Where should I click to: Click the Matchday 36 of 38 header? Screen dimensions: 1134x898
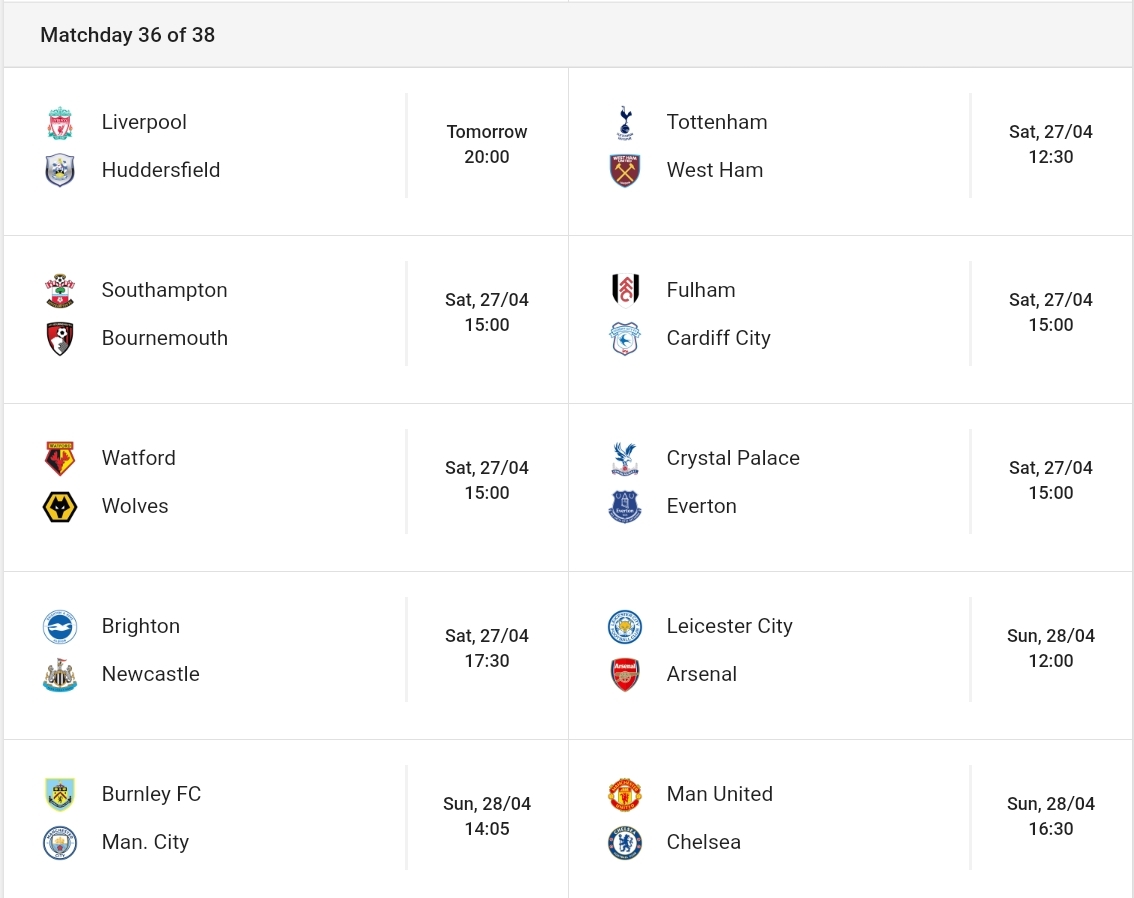(127, 35)
